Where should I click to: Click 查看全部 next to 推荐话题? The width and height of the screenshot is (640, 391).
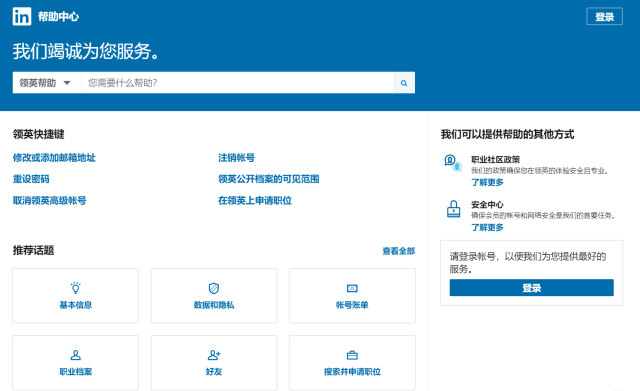point(399,251)
